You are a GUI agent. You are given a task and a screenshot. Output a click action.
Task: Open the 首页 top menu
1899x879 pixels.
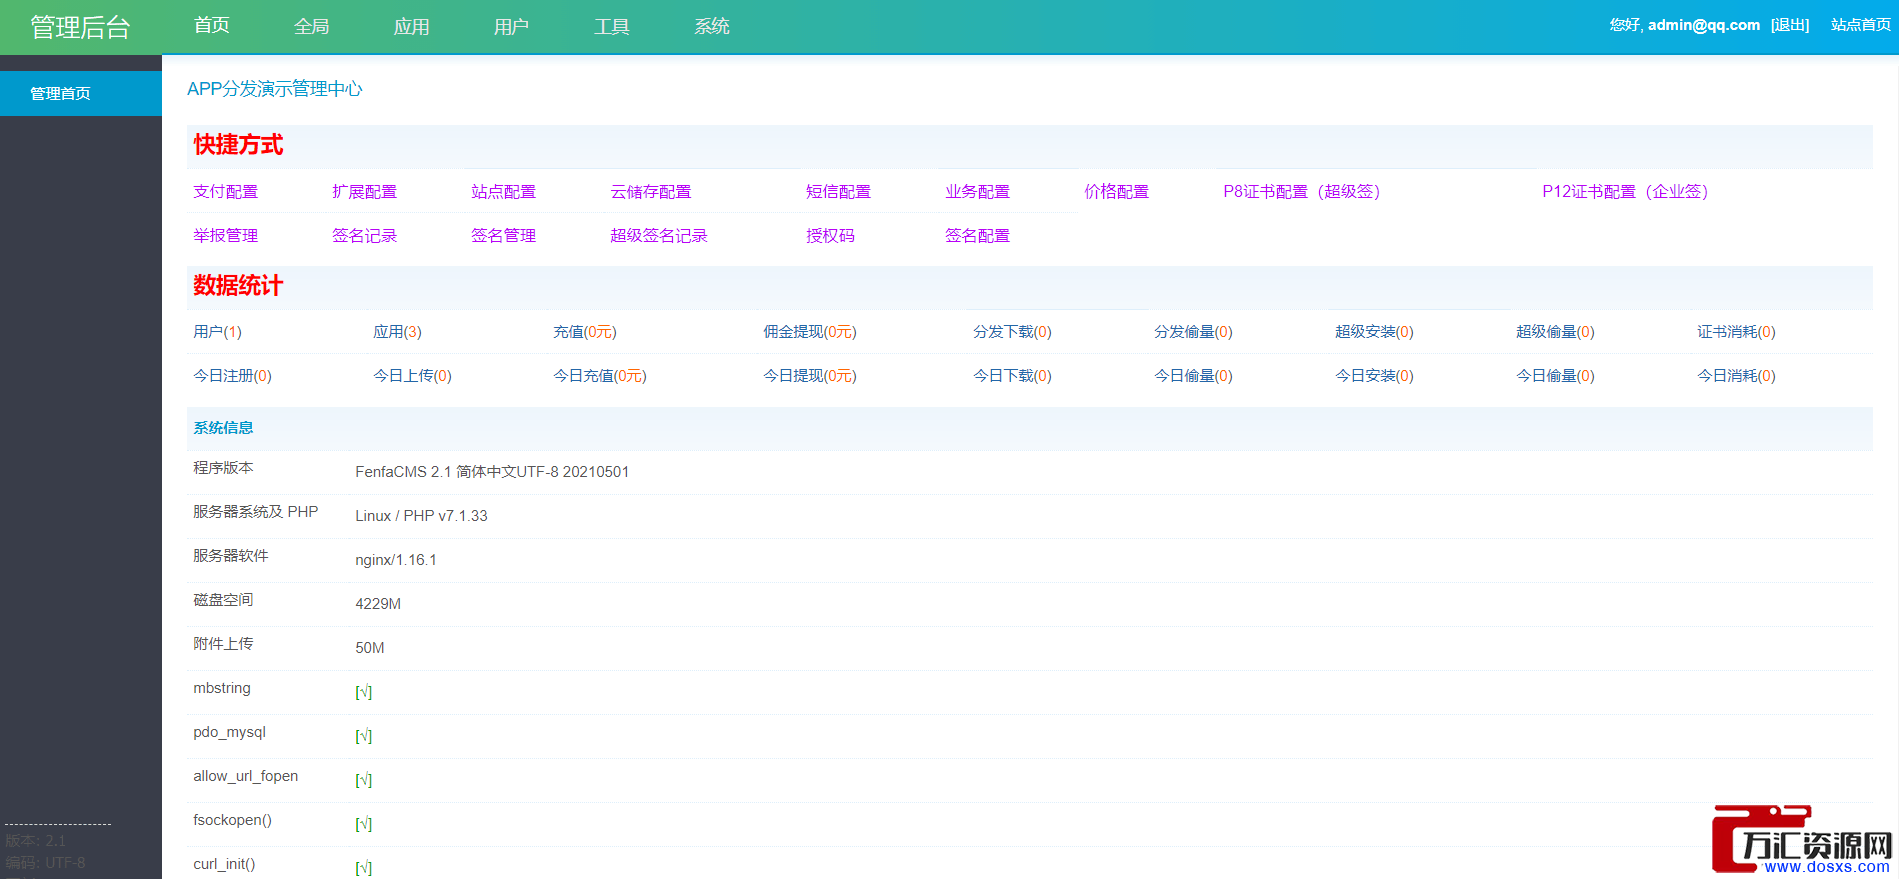point(211,26)
